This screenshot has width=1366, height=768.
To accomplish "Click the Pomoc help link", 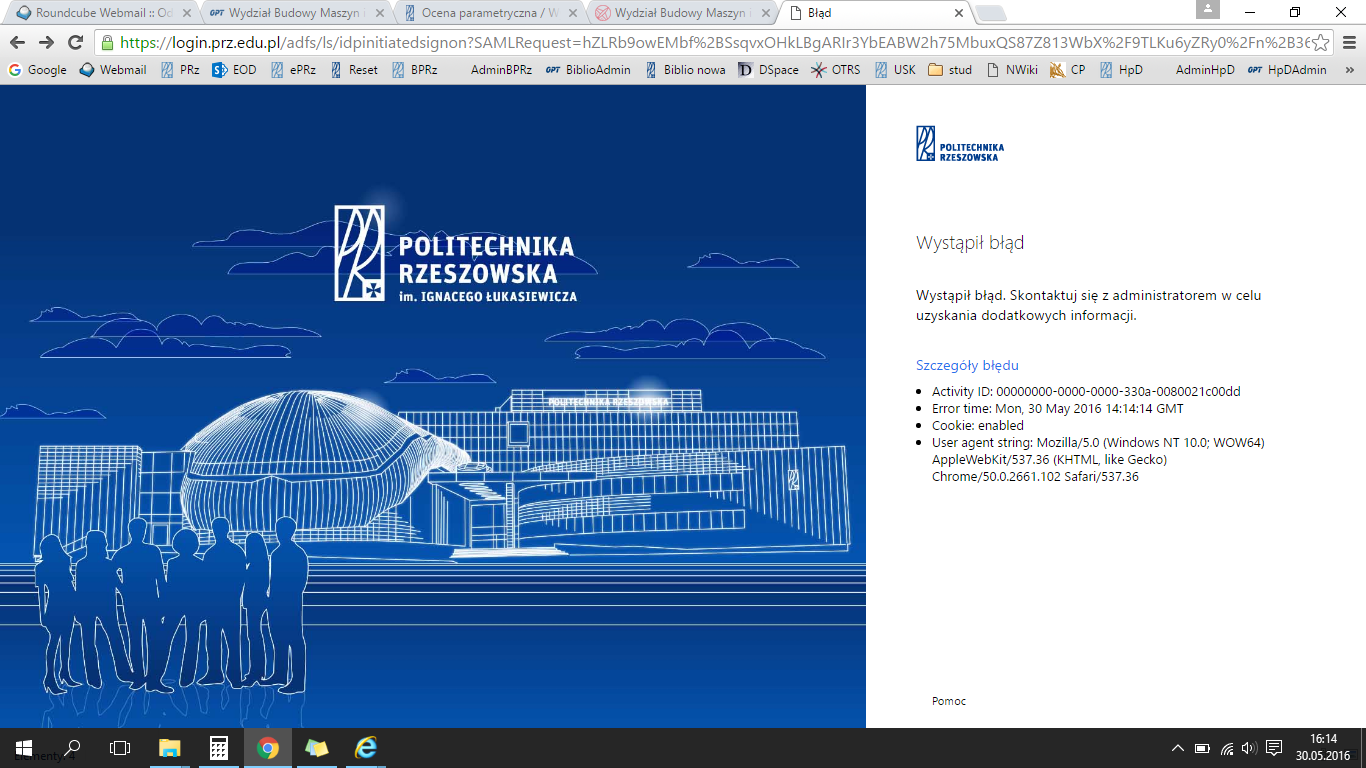I will click(x=948, y=701).
